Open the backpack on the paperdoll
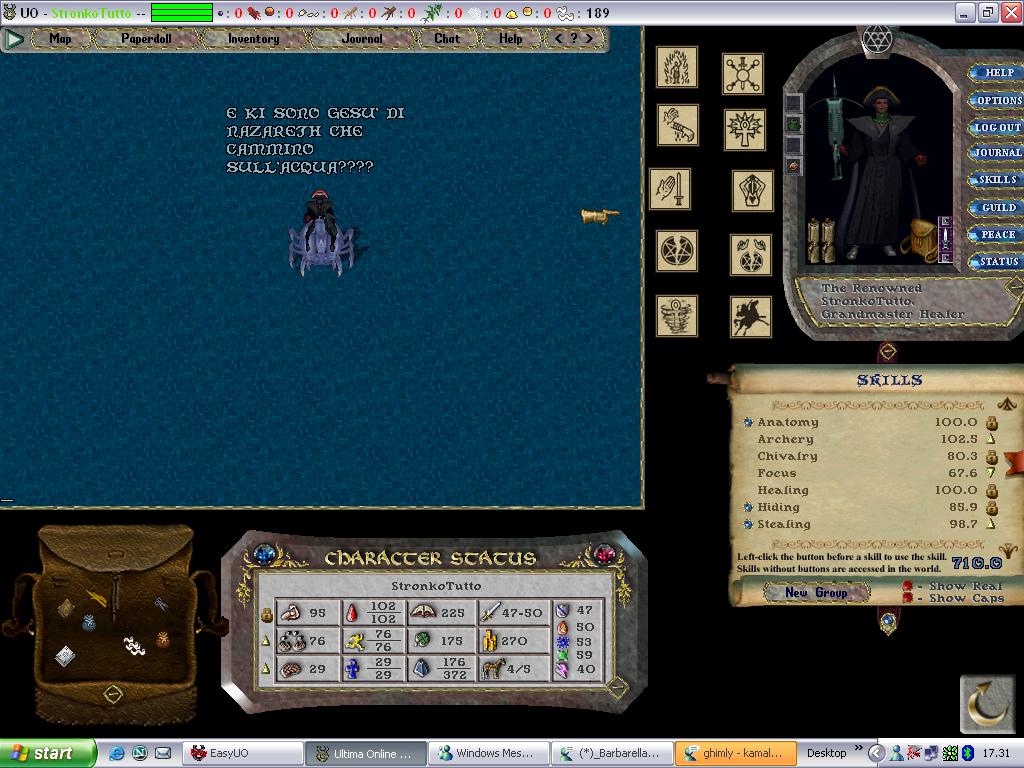 (x=918, y=242)
